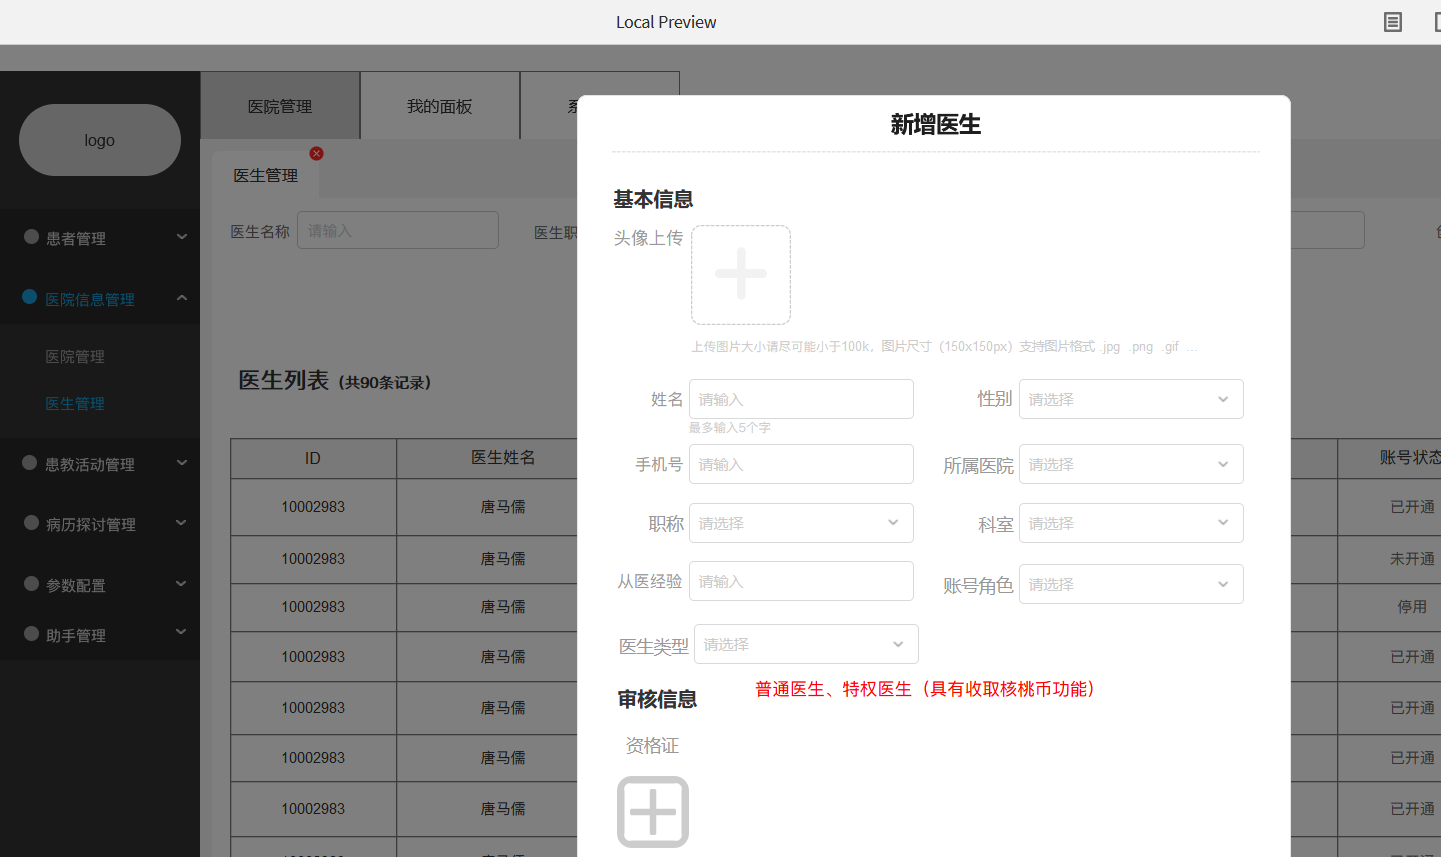Viewport: 1441px width, 857px height.
Task: Open the 医生类型 dropdown
Action: [x=806, y=644]
